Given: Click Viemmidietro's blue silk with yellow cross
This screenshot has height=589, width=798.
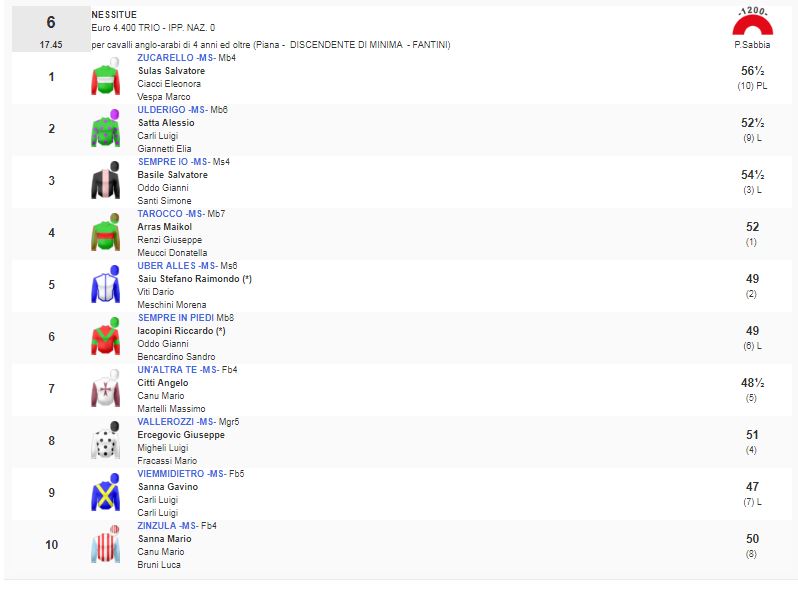Looking at the screenshot, I should pyautogui.click(x=105, y=493).
